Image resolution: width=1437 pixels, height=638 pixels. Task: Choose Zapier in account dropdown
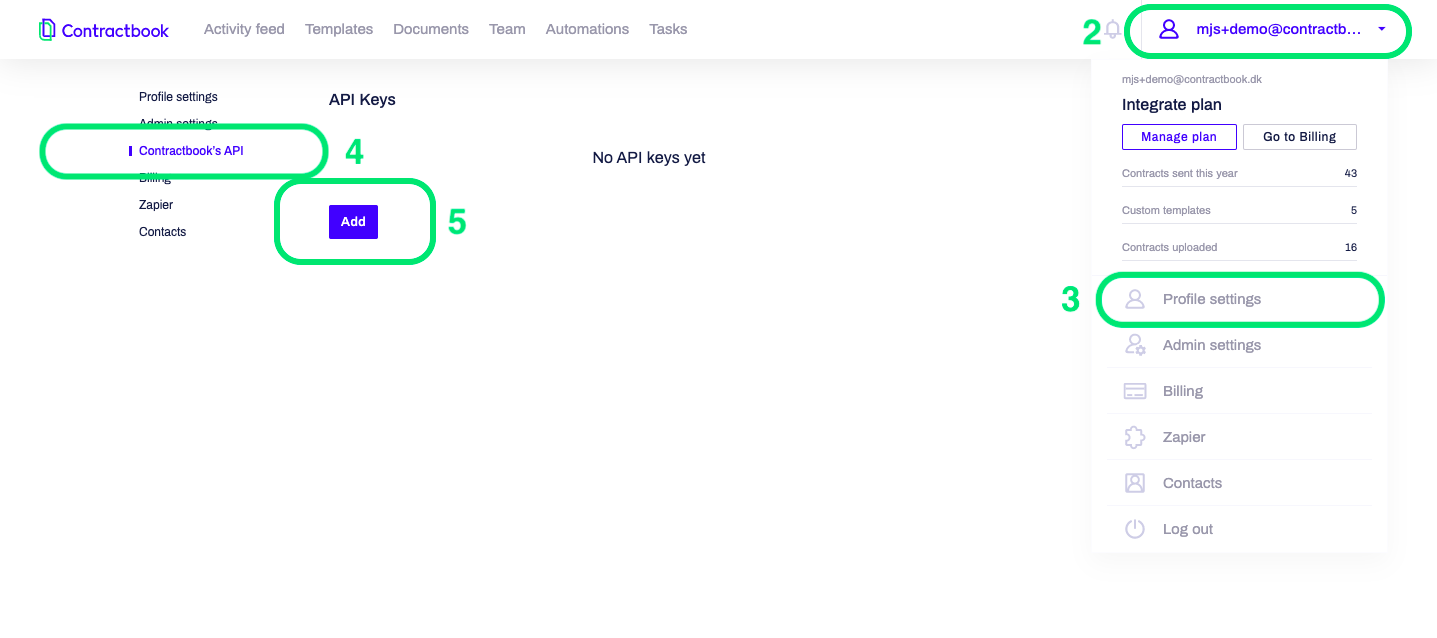click(1239, 437)
